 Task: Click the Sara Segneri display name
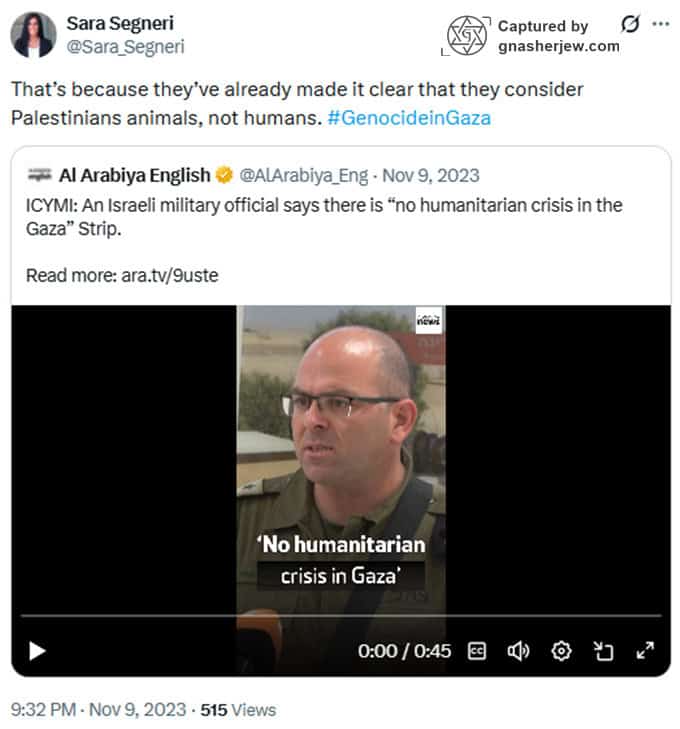pos(120,23)
